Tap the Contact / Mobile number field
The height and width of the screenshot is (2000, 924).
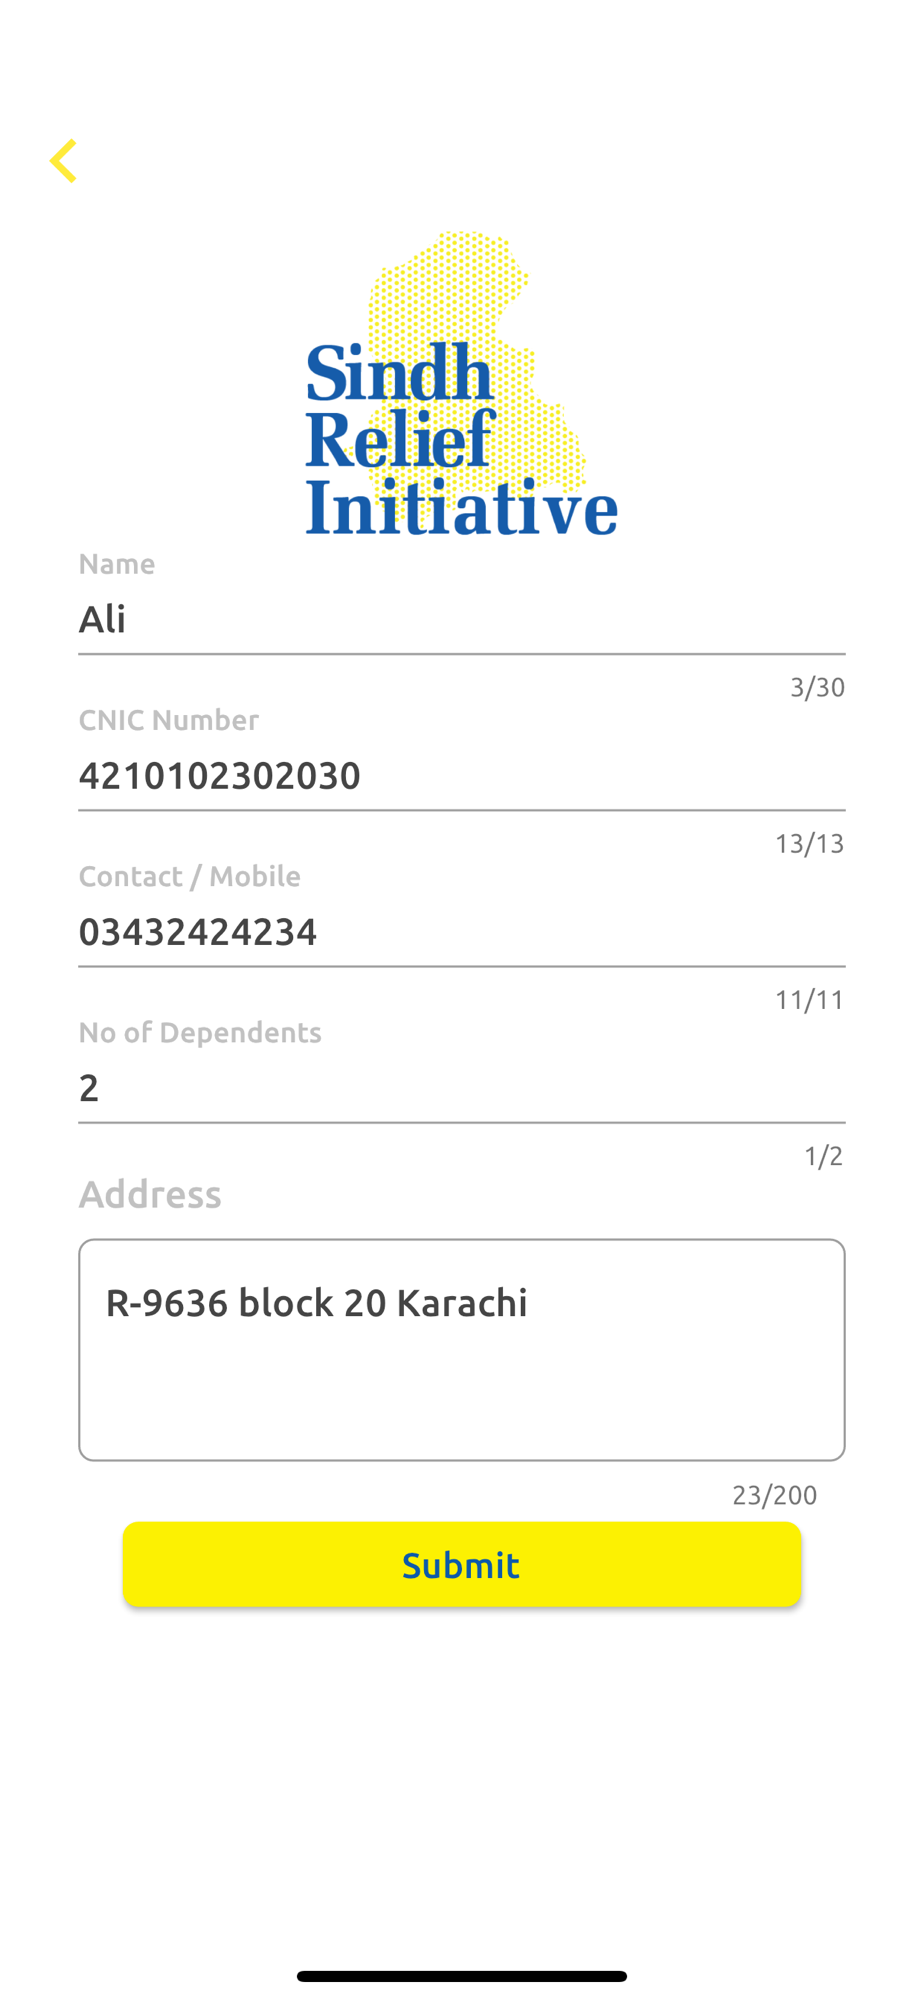point(462,931)
